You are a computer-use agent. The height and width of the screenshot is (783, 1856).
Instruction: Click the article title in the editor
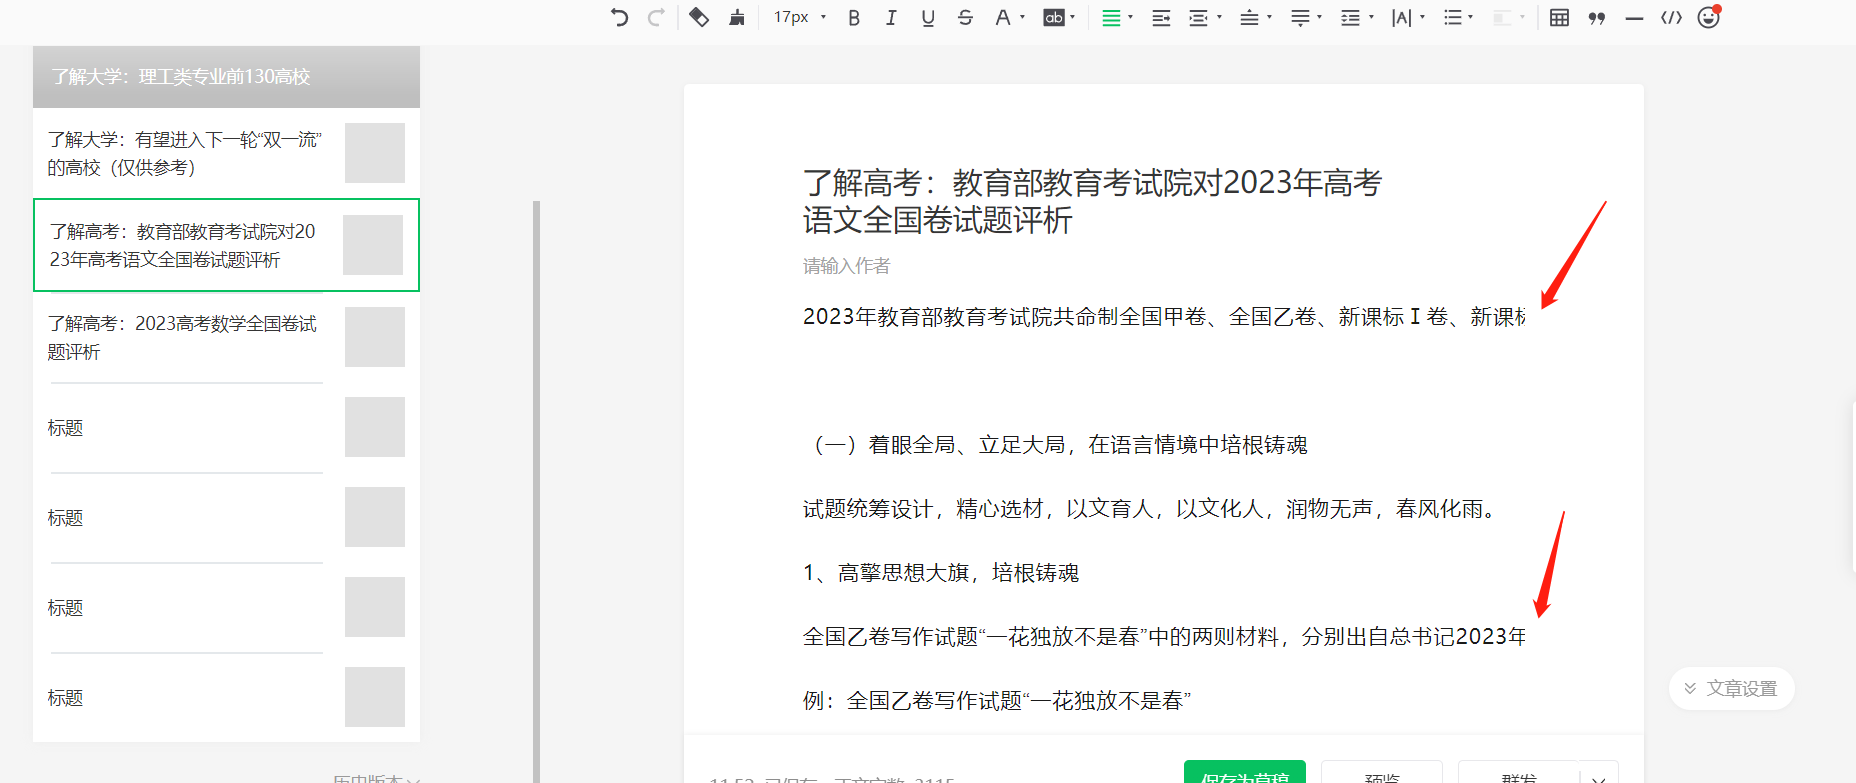click(1092, 201)
